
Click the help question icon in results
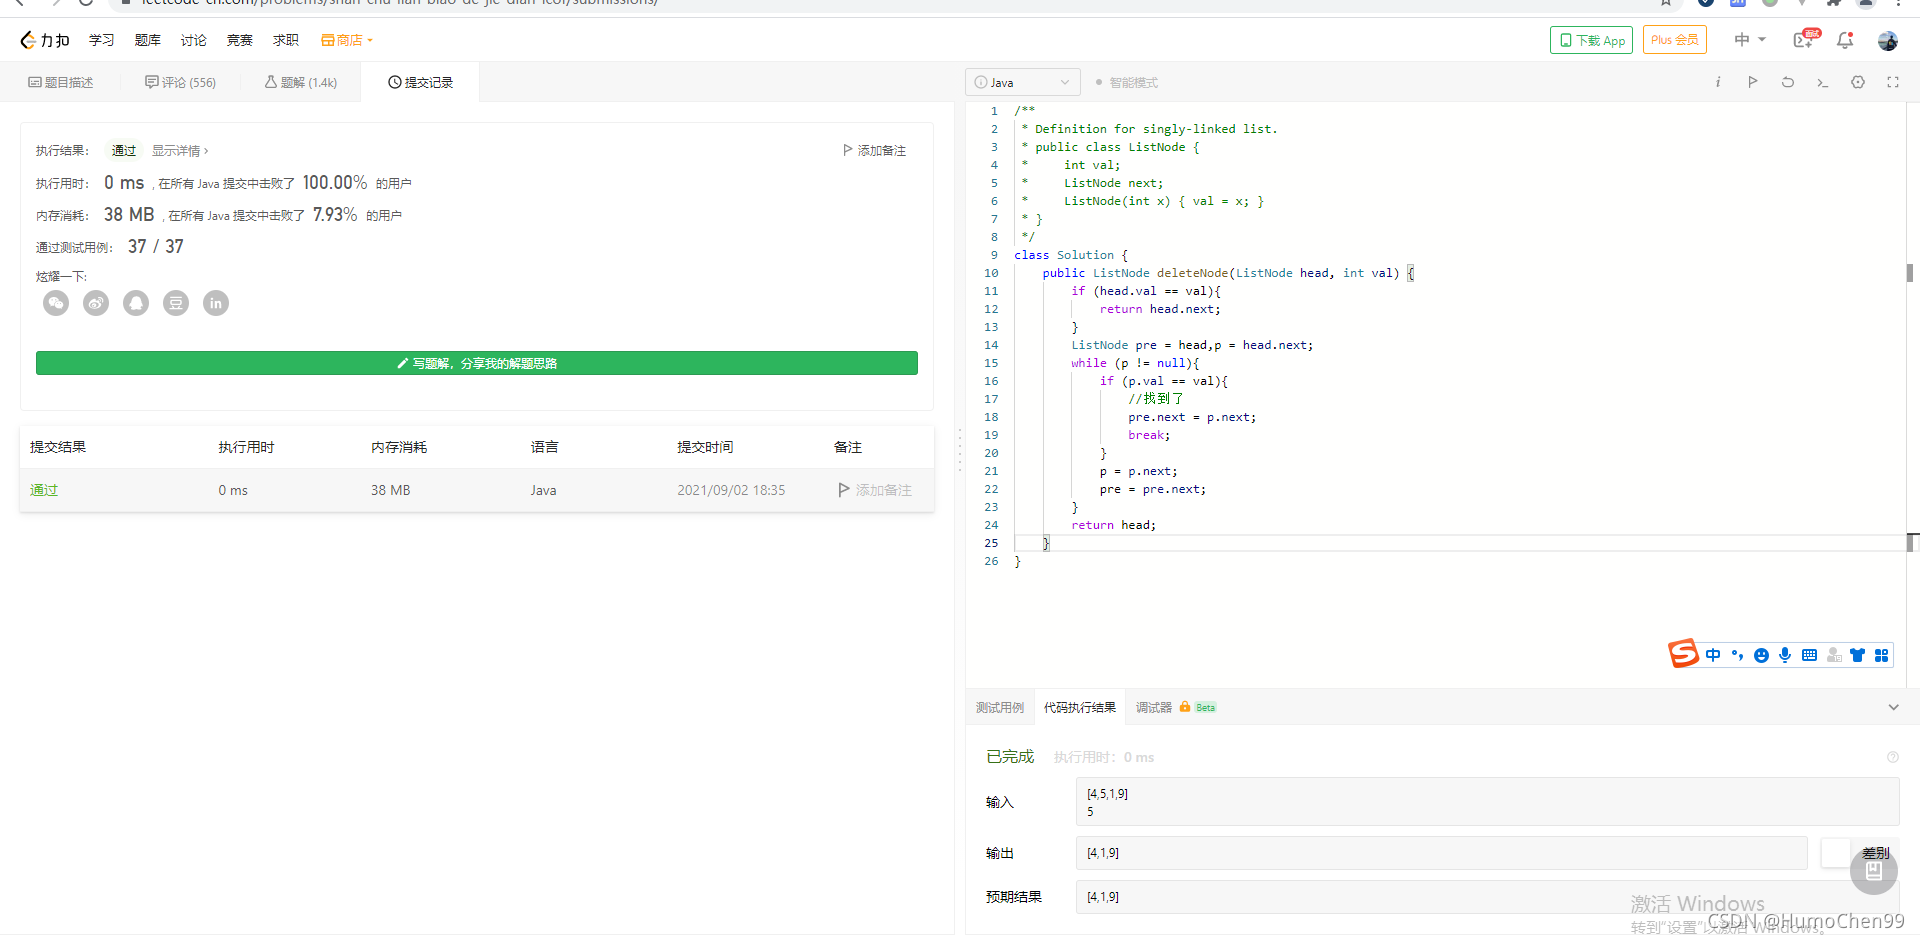click(1892, 757)
